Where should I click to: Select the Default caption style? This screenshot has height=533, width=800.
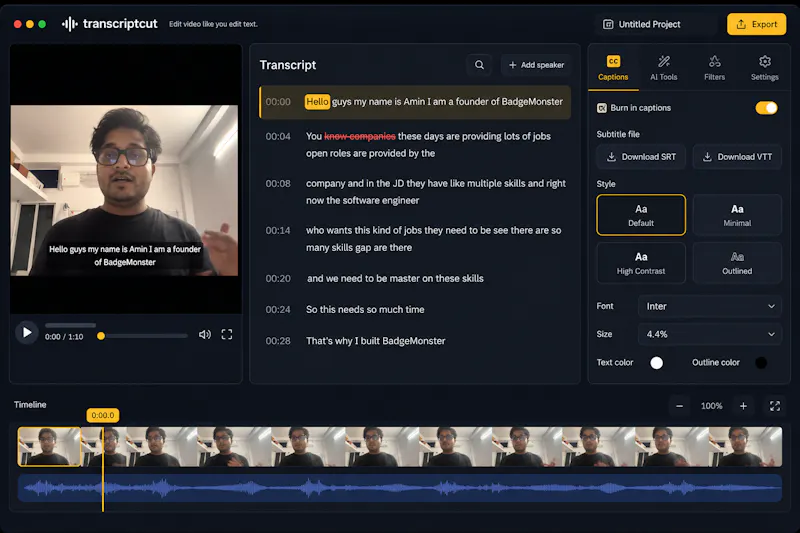(641, 215)
